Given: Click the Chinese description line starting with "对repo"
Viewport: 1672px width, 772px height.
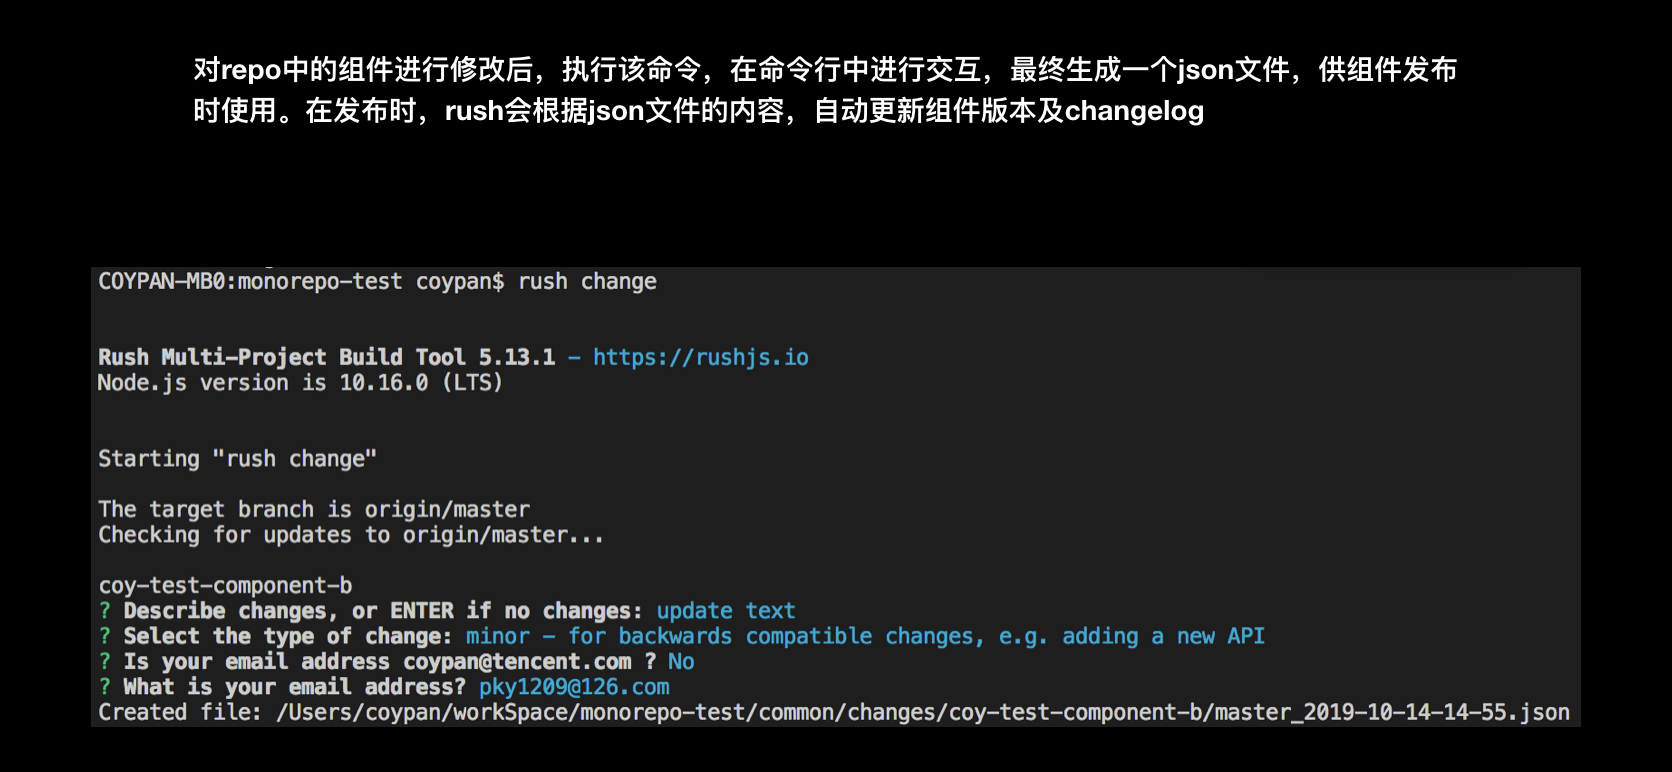Looking at the screenshot, I should pyautogui.click(x=824, y=70).
